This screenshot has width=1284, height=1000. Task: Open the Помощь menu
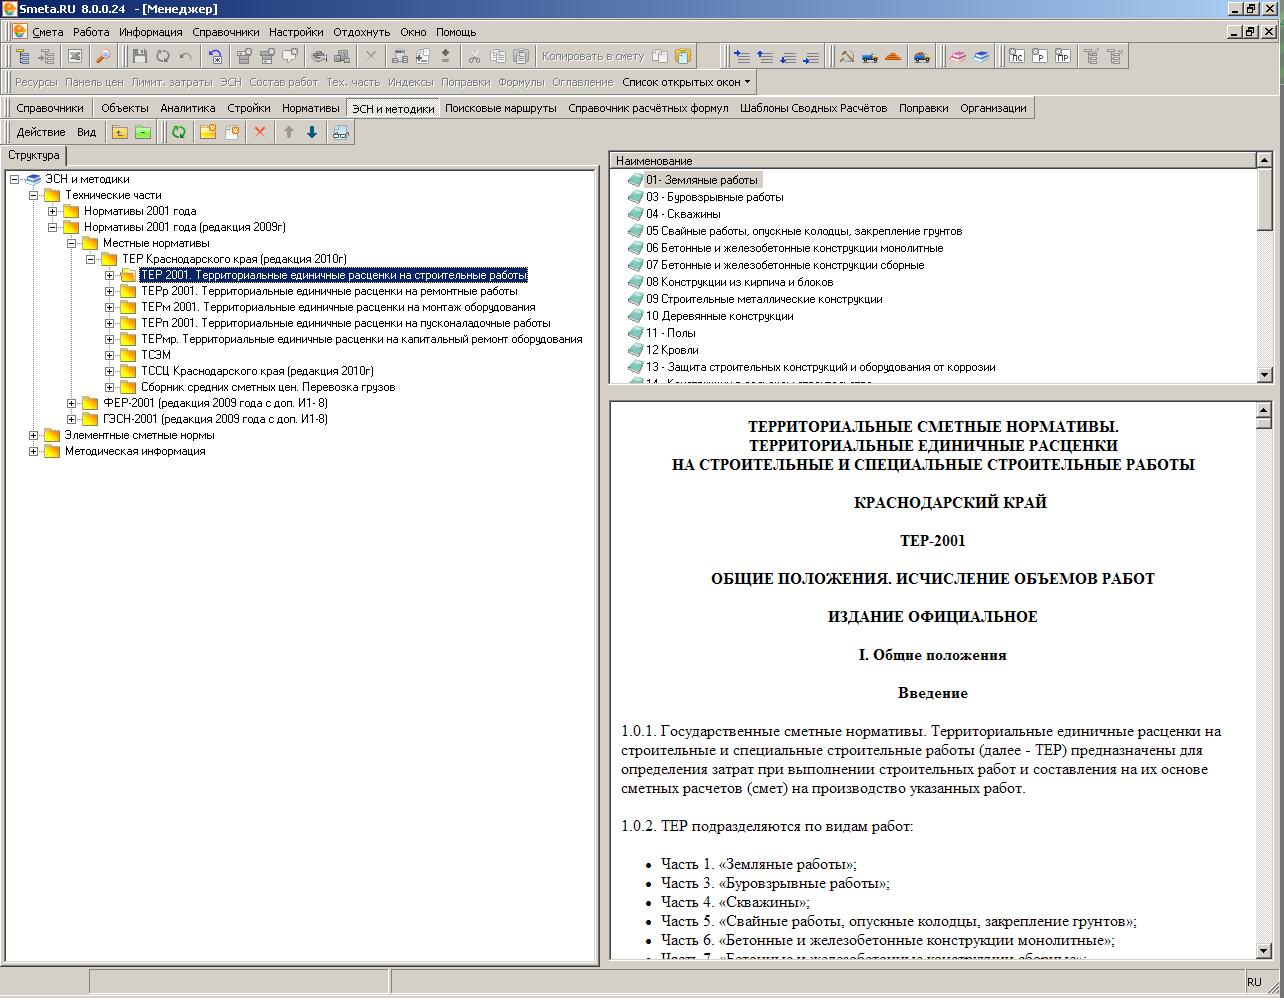pos(456,32)
